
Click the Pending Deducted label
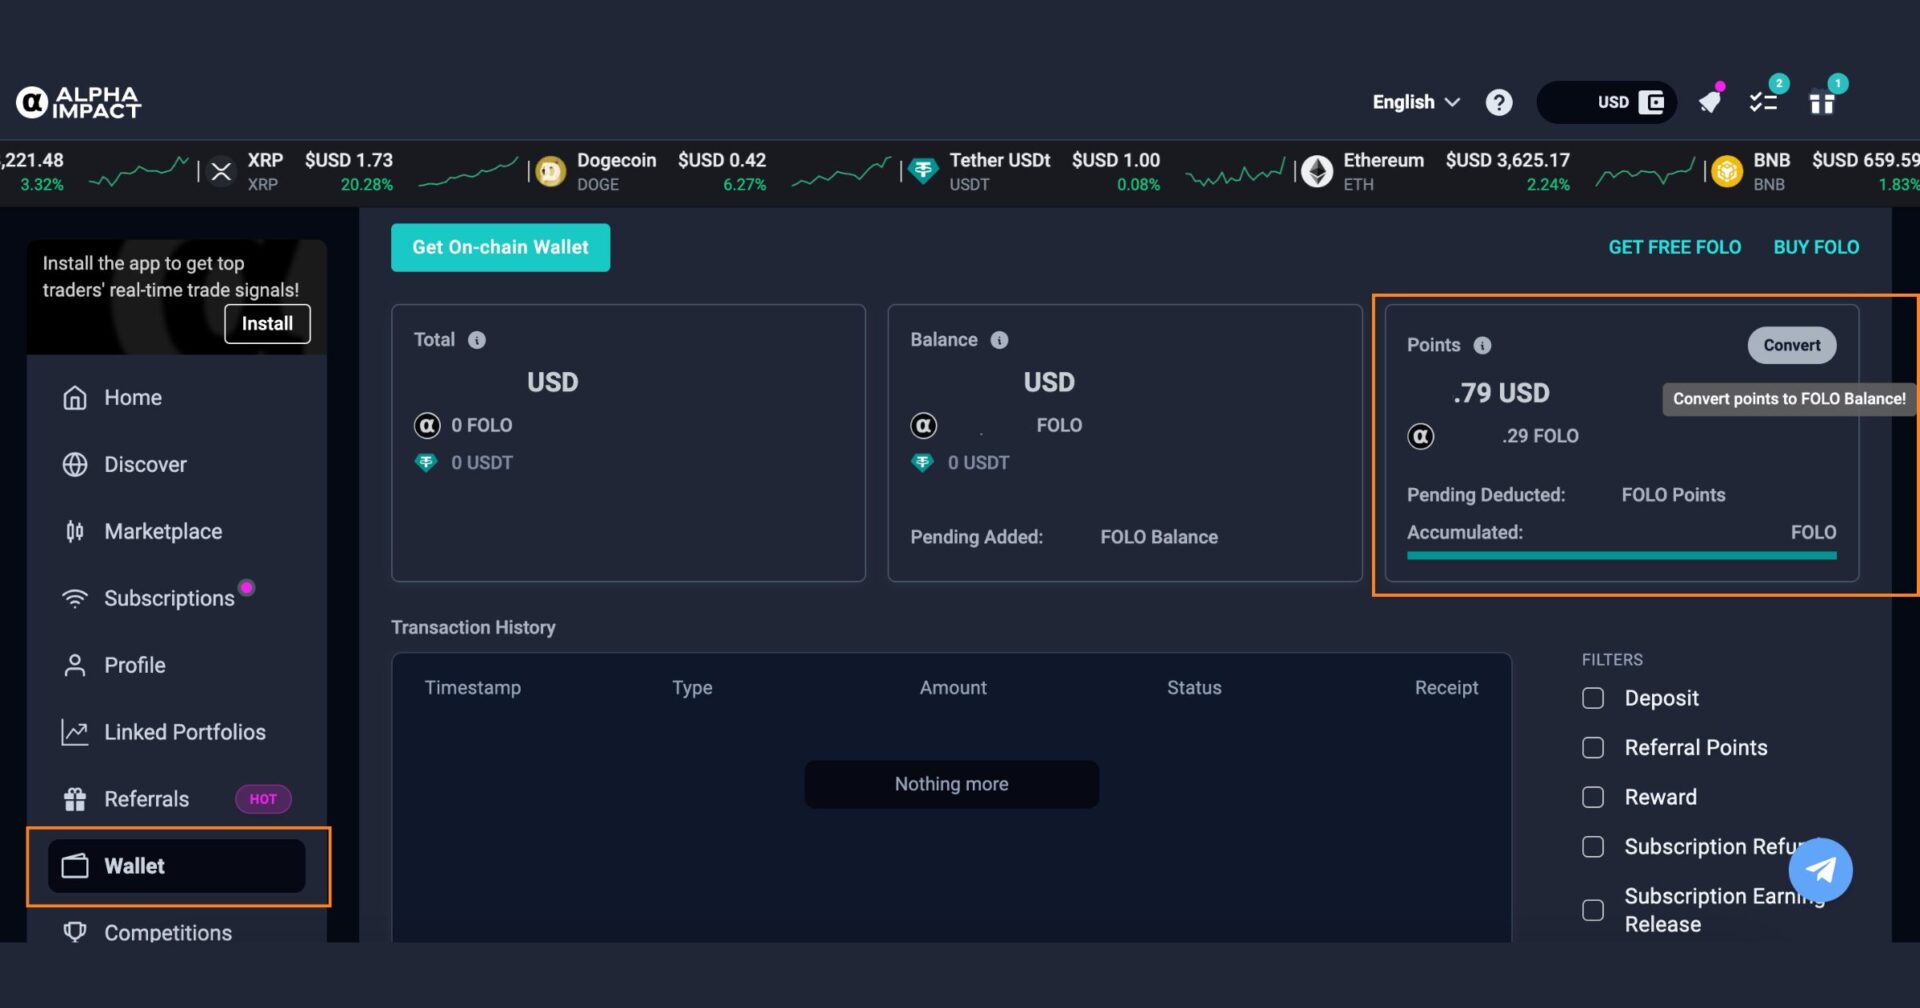click(x=1486, y=495)
